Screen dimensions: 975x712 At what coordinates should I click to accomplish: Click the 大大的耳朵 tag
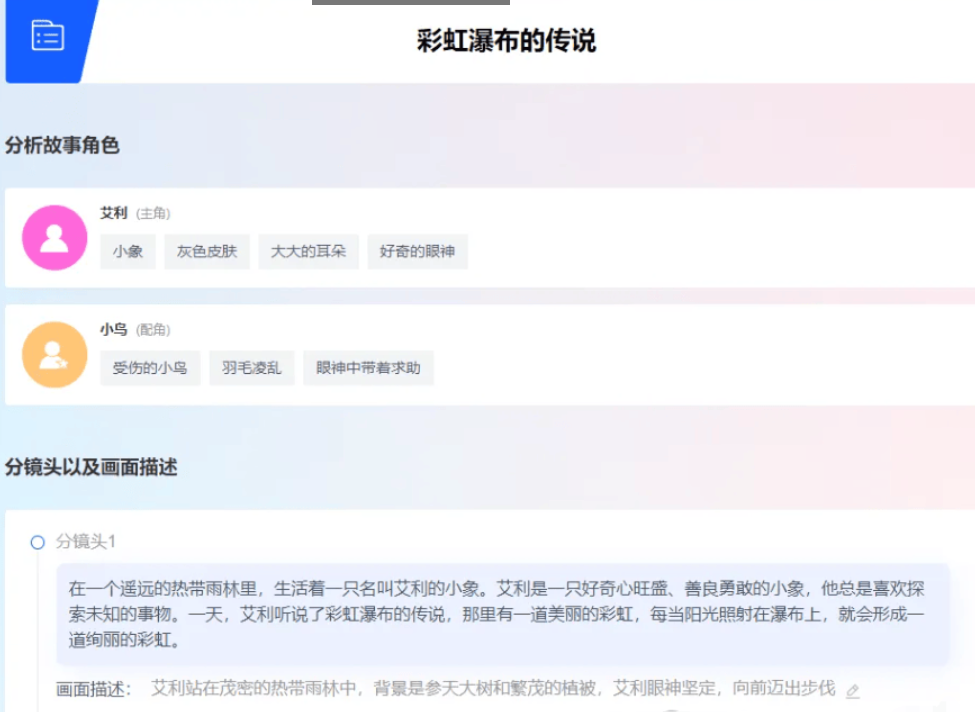(308, 252)
